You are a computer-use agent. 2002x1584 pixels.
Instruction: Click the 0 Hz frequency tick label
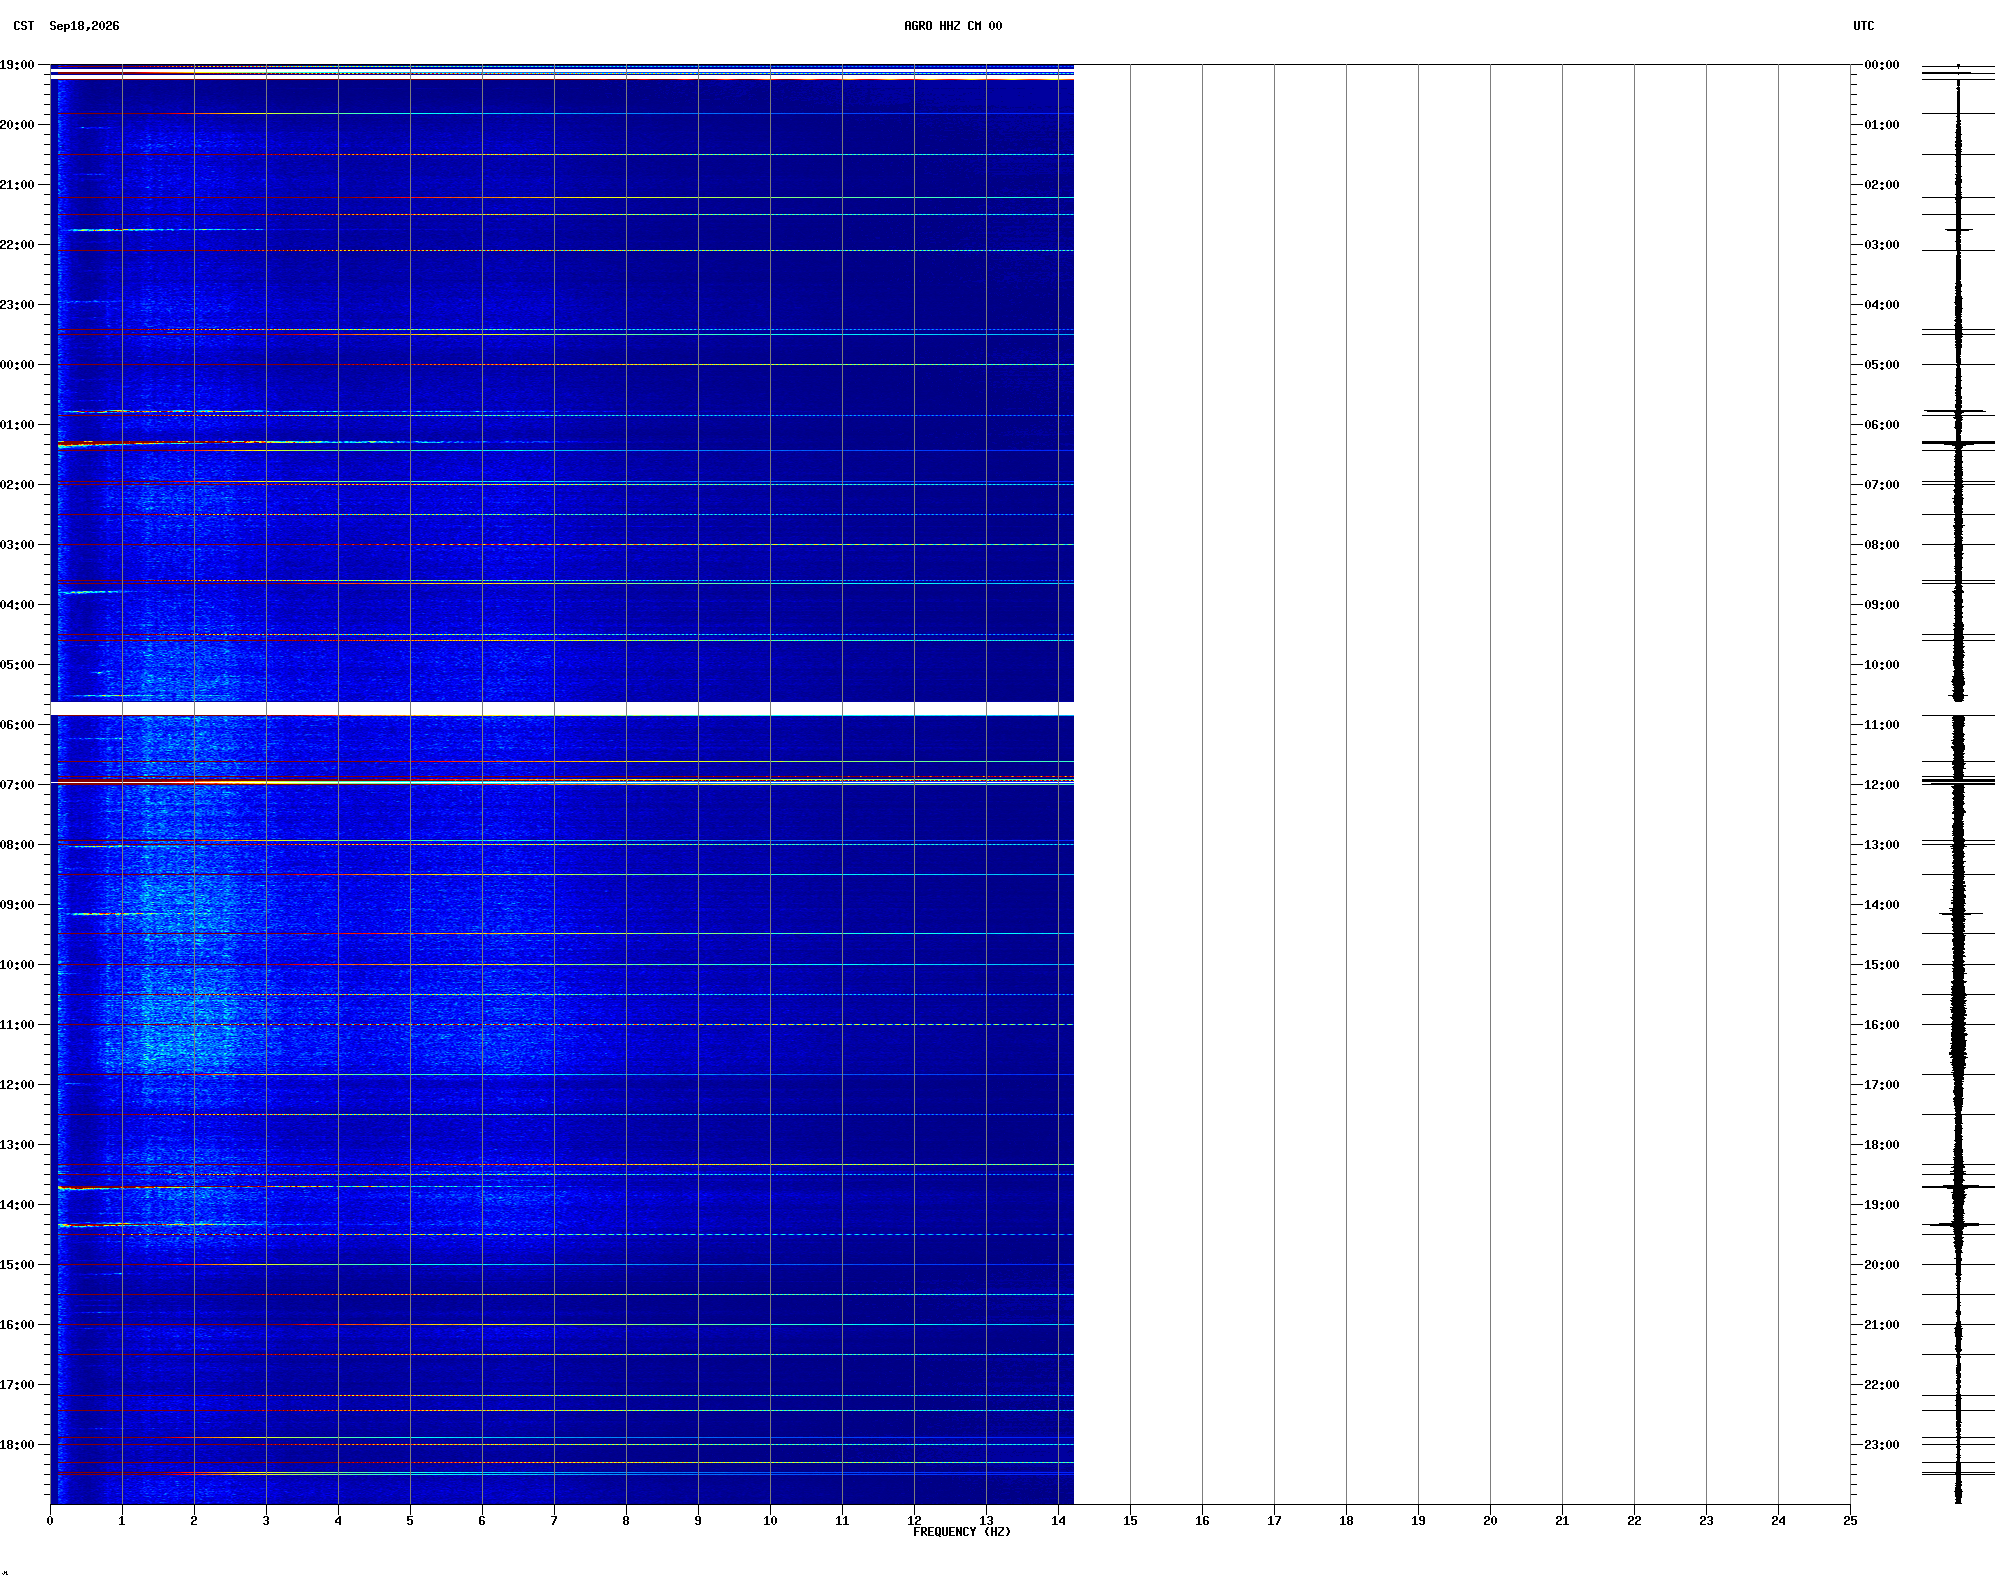[50, 1521]
